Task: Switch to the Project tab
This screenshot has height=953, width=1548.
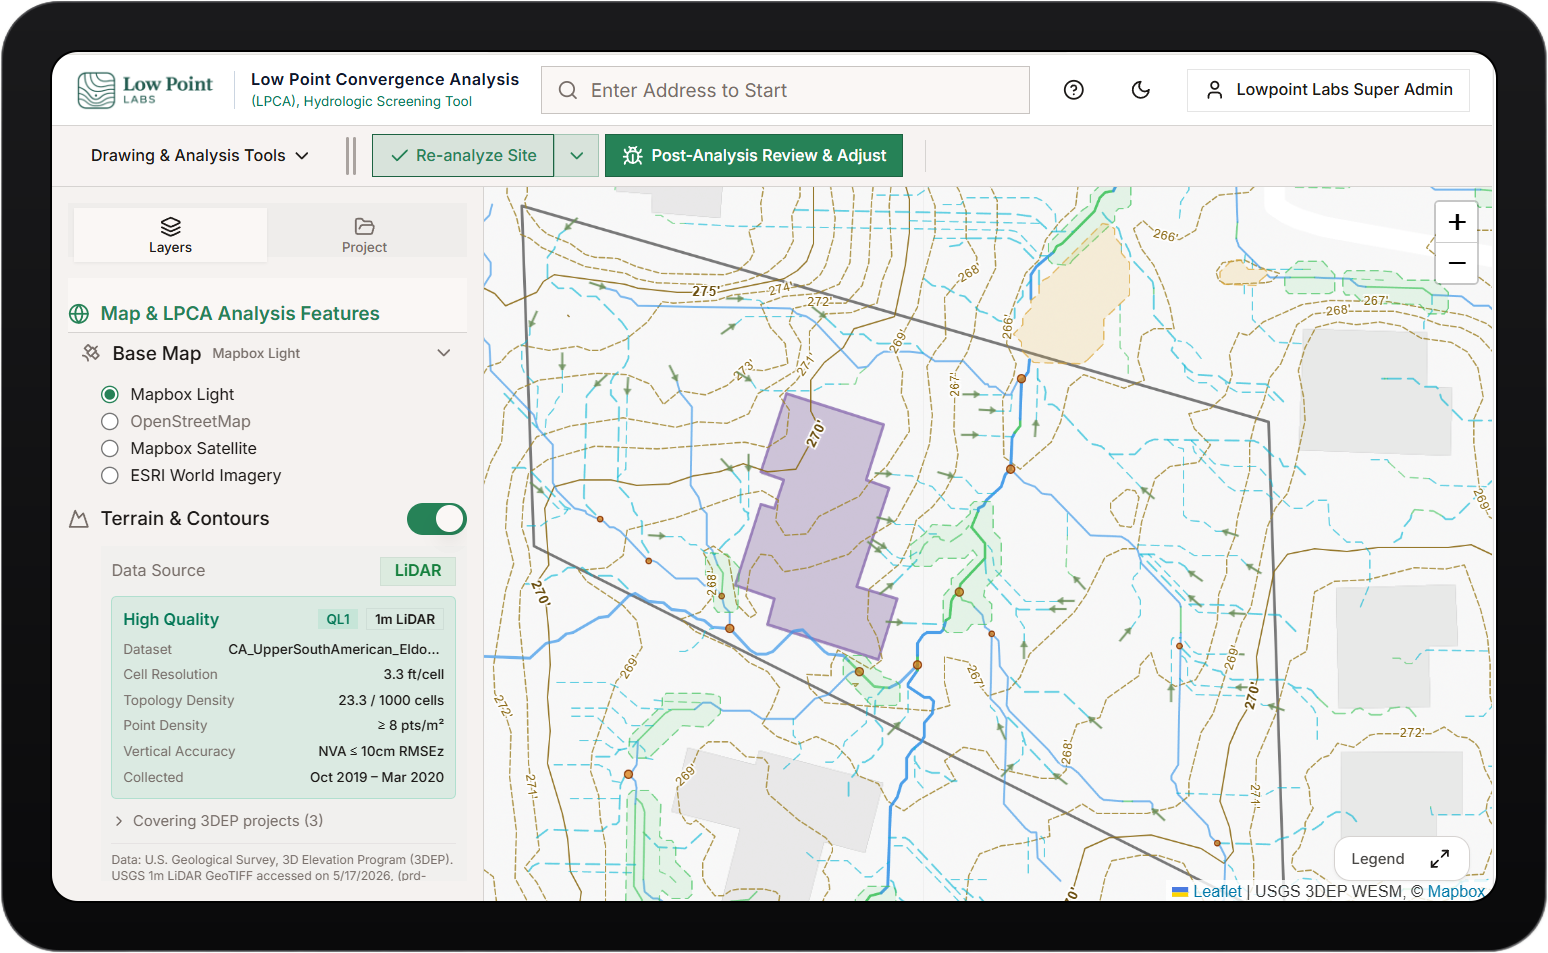Action: pyautogui.click(x=364, y=235)
